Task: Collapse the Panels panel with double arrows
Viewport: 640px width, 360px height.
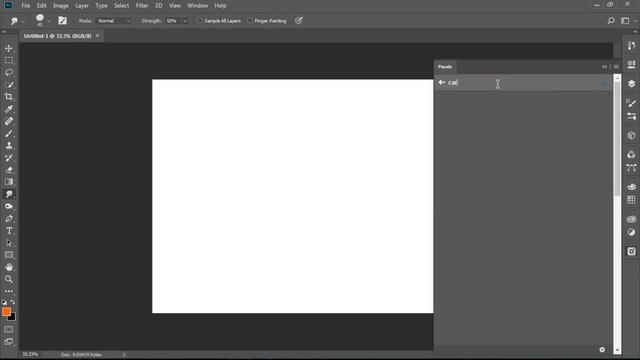Action: click(x=604, y=67)
